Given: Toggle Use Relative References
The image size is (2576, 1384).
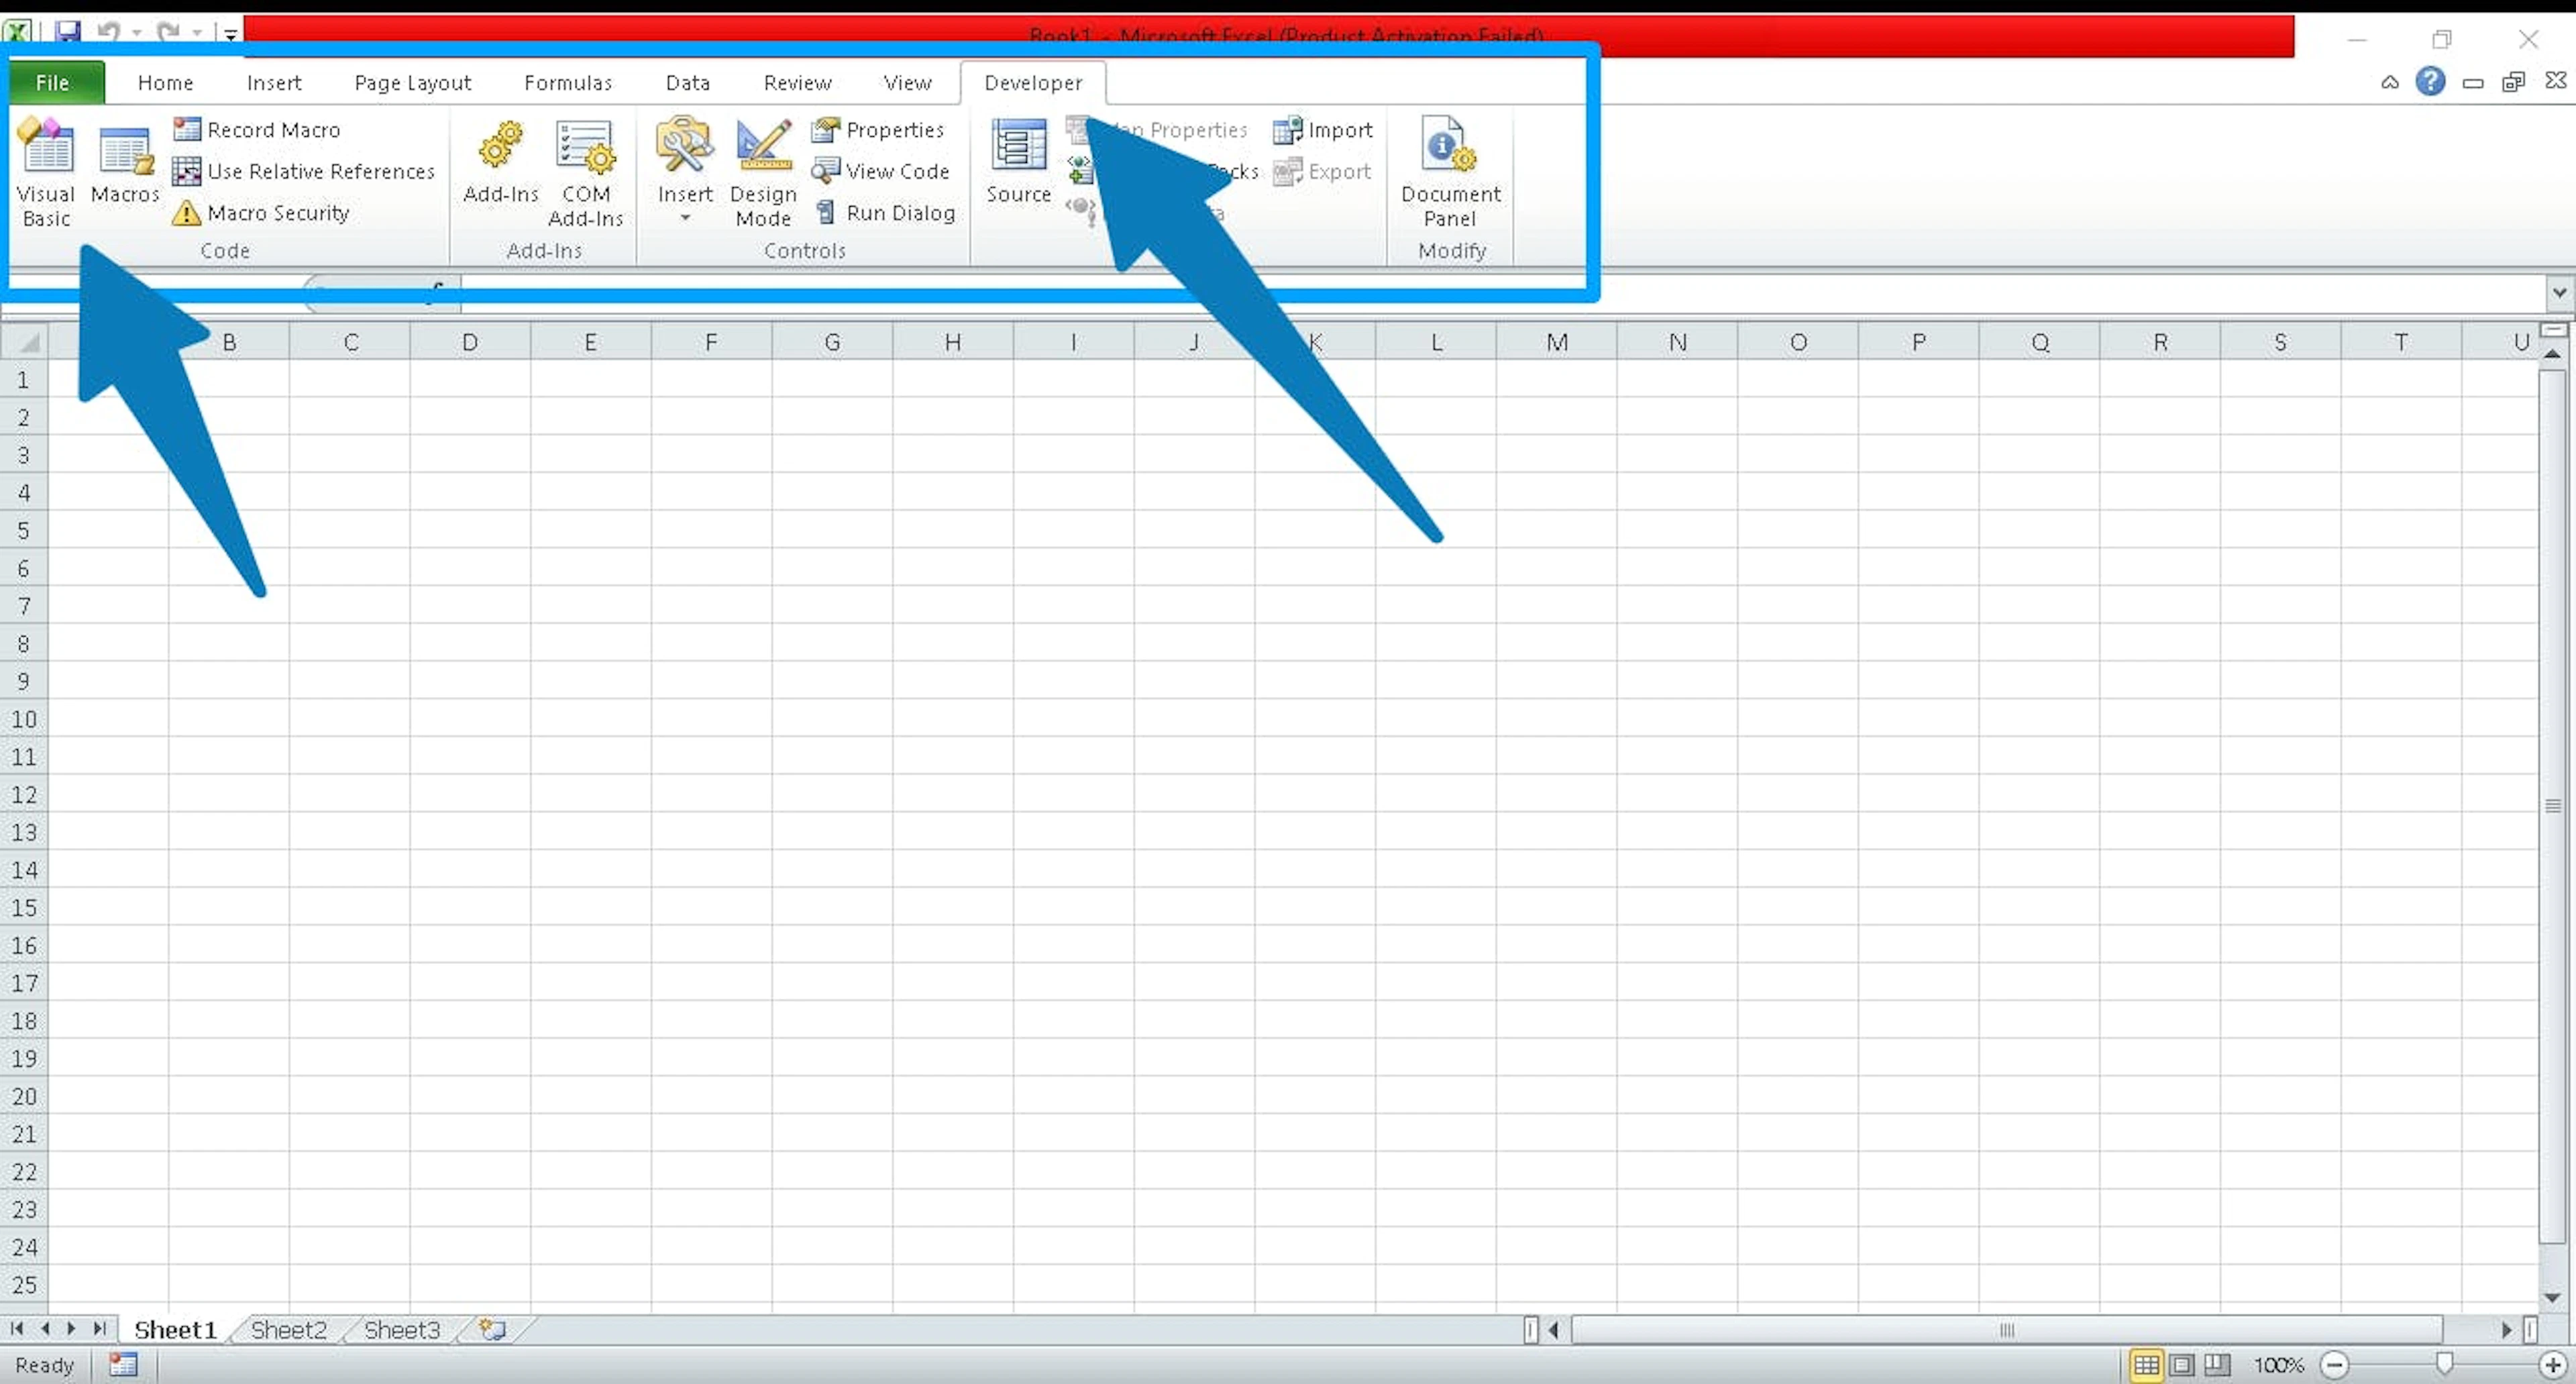Looking at the screenshot, I should 304,172.
